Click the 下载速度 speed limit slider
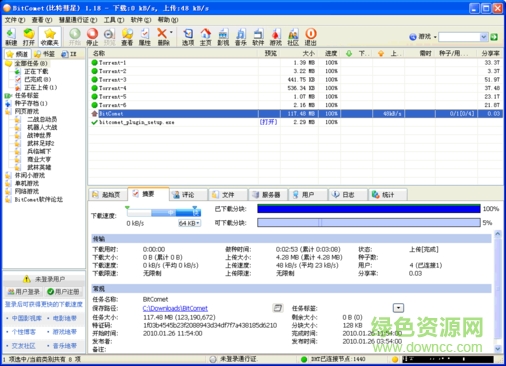 [164, 212]
